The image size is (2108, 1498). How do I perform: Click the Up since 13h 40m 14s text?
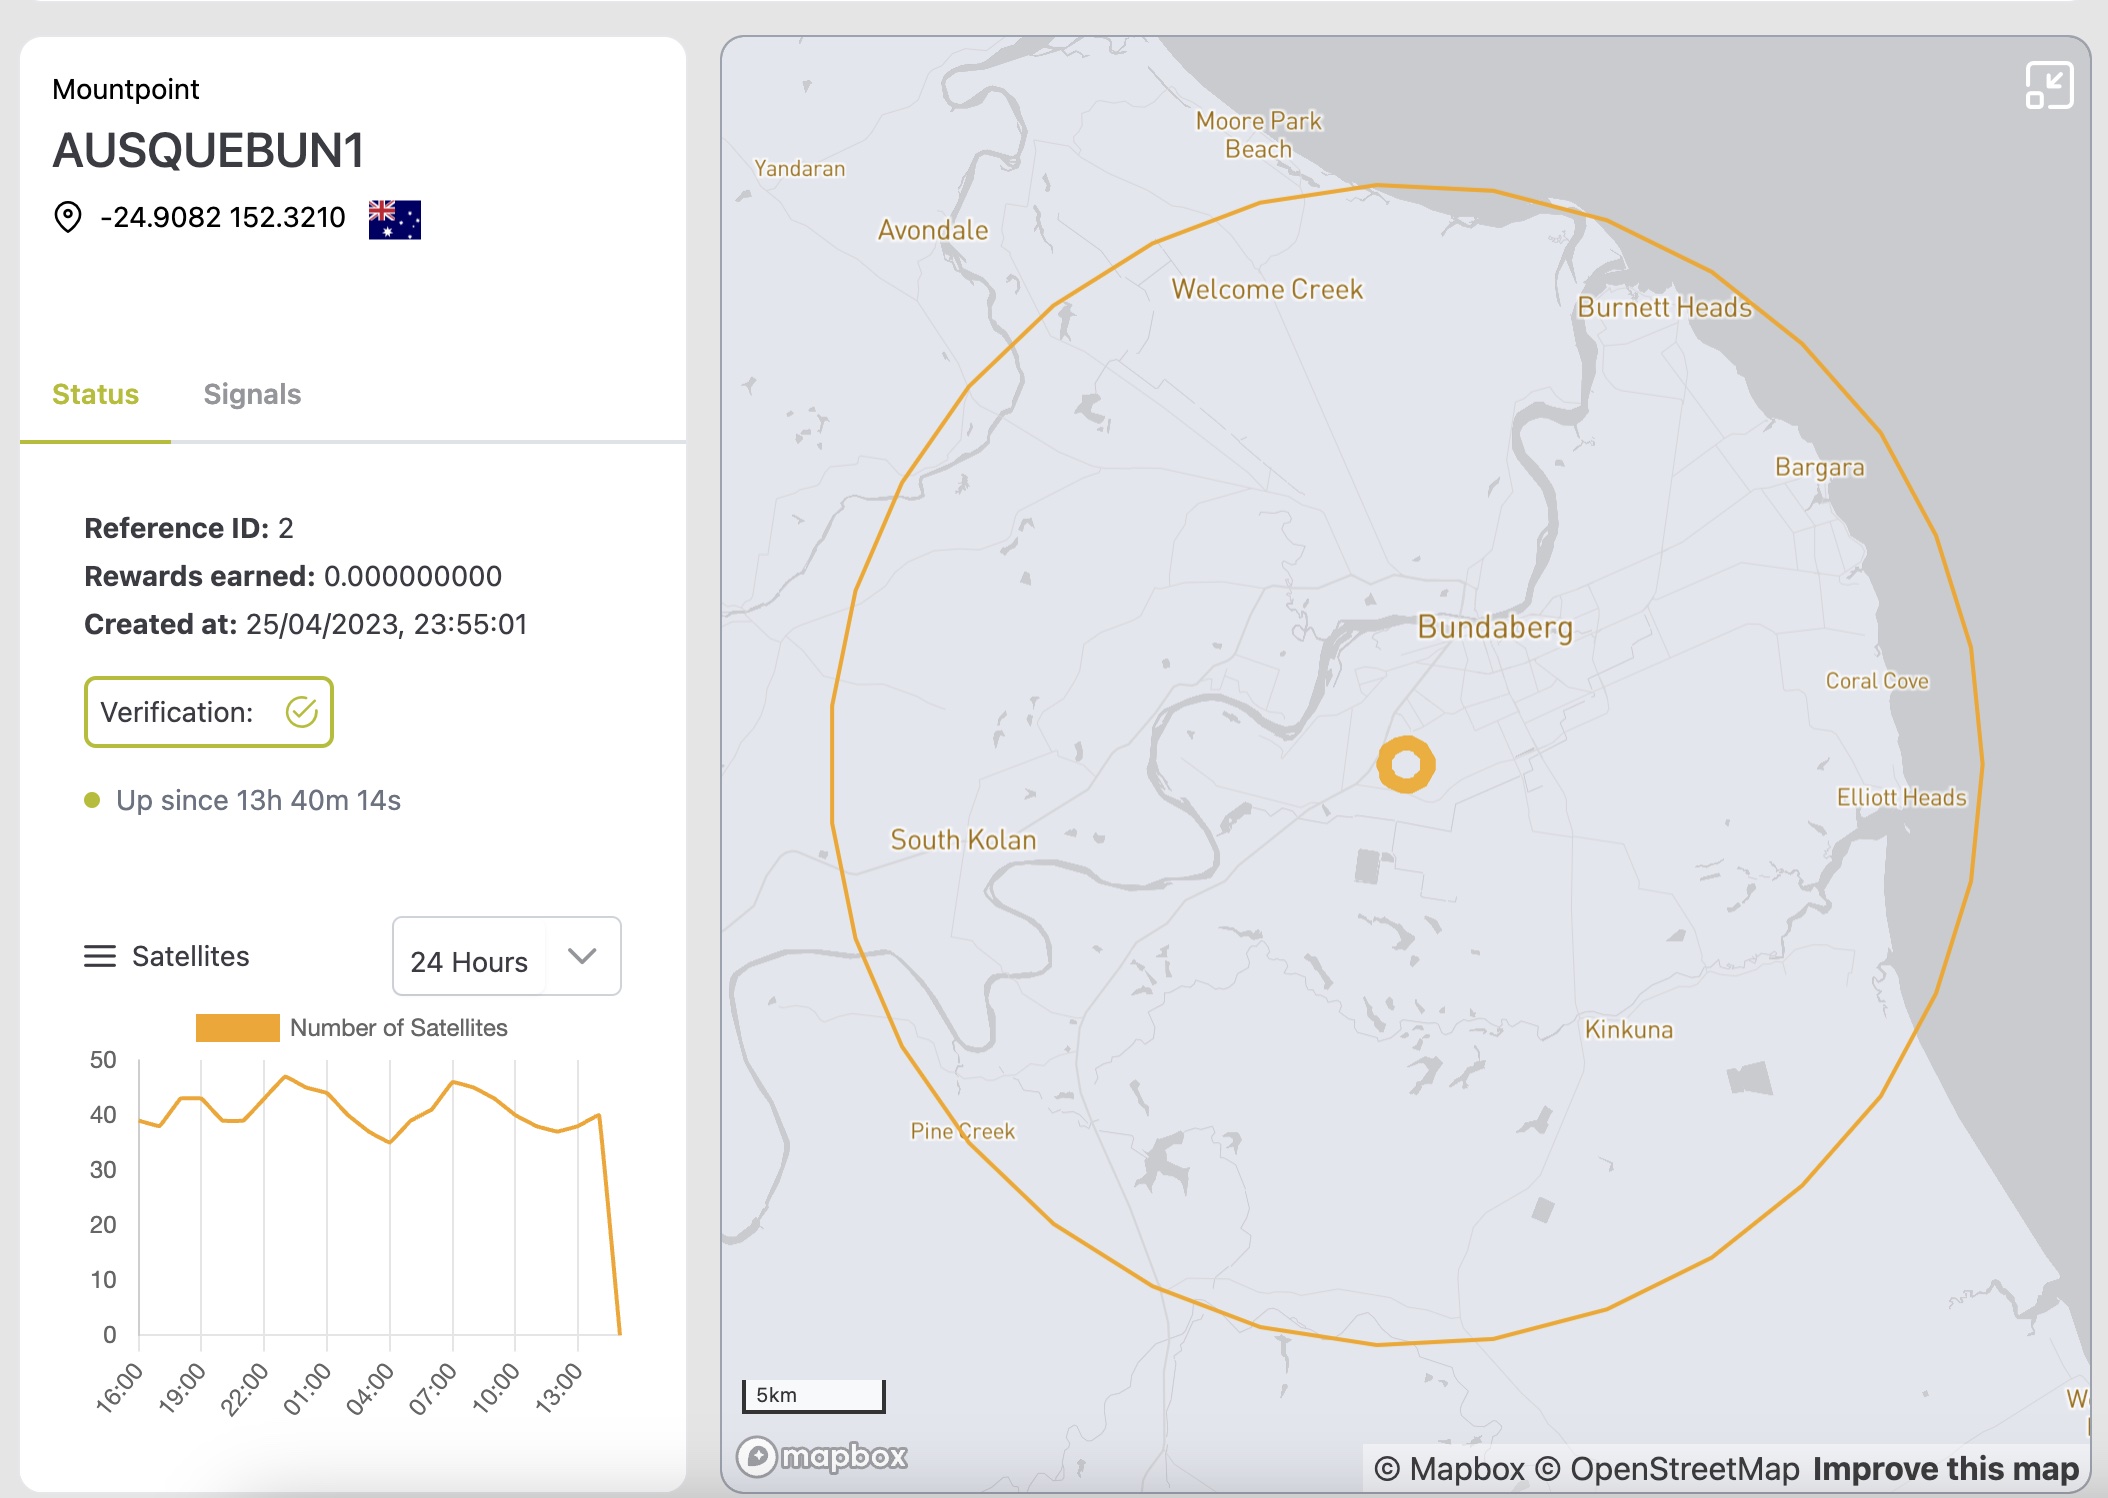tap(258, 800)
